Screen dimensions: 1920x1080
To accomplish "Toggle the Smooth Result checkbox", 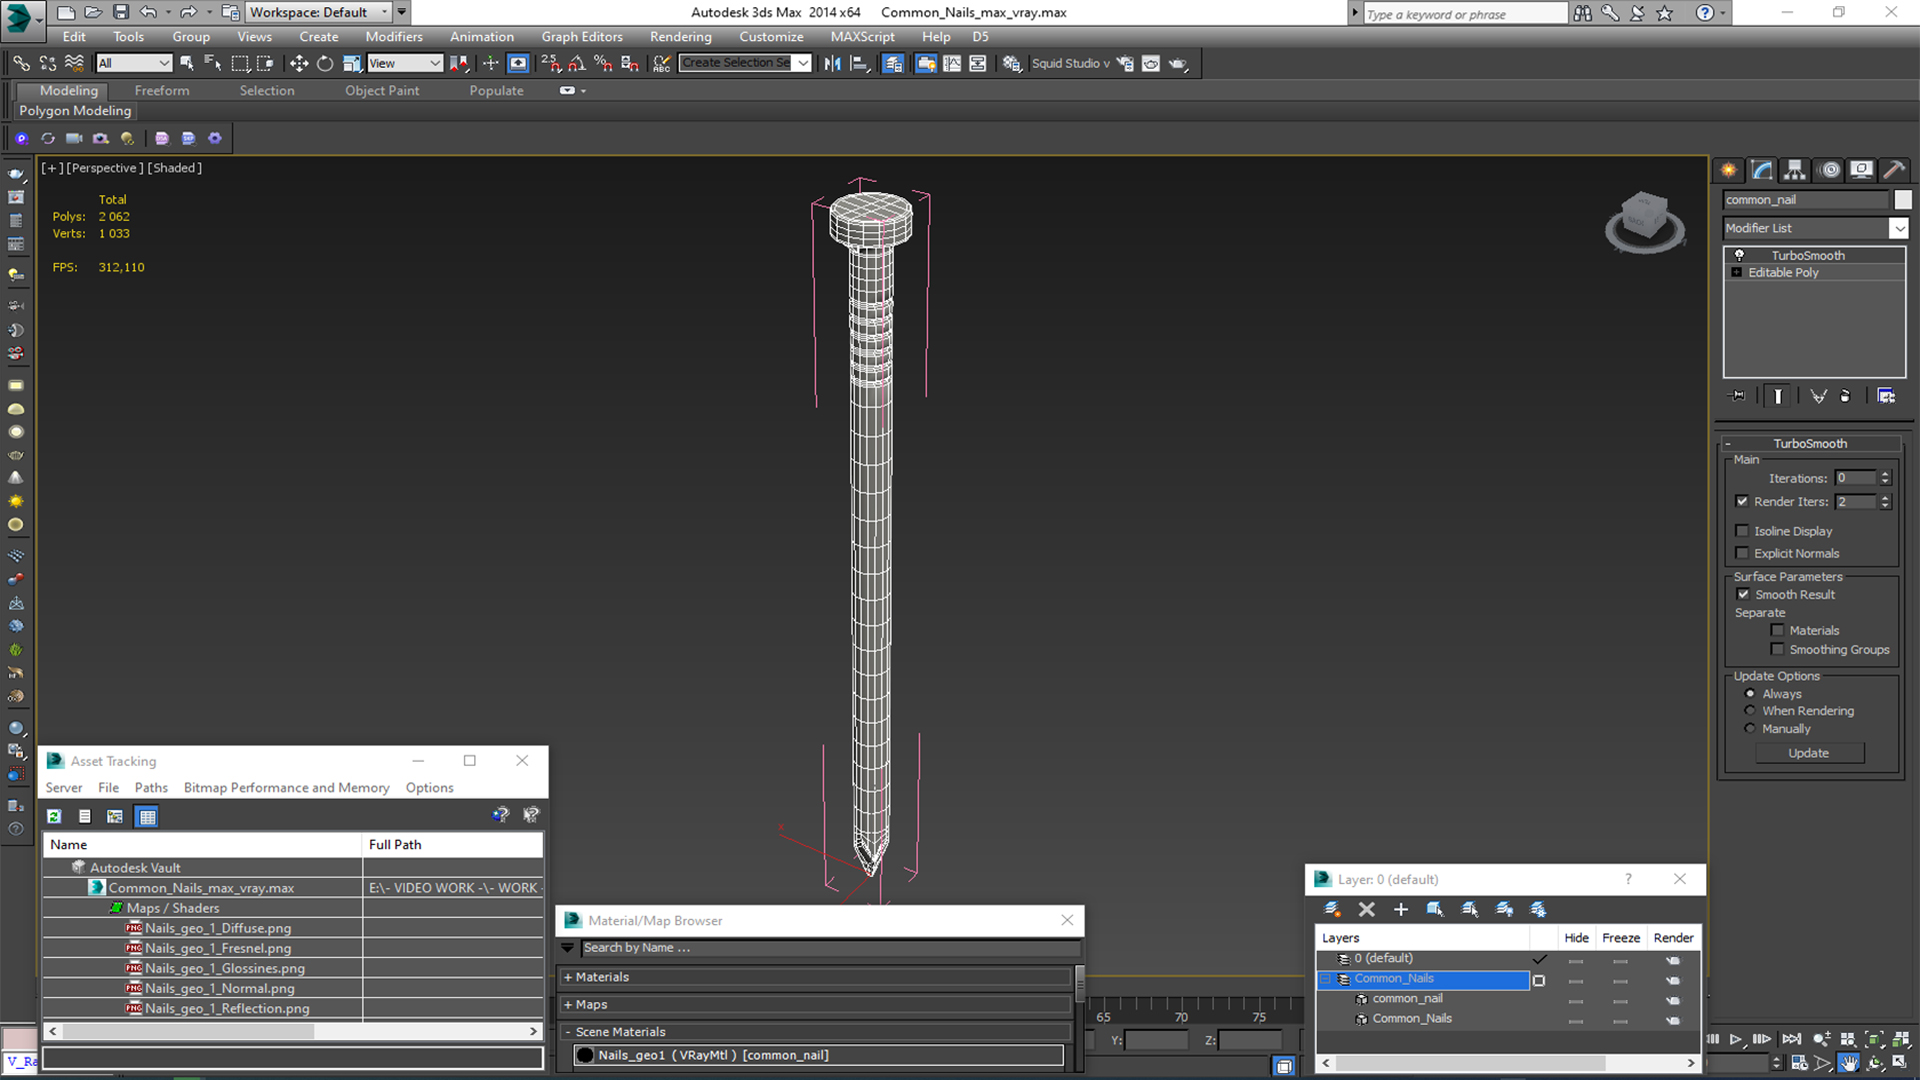I will pyautogui.click(x=1743, y=594).
